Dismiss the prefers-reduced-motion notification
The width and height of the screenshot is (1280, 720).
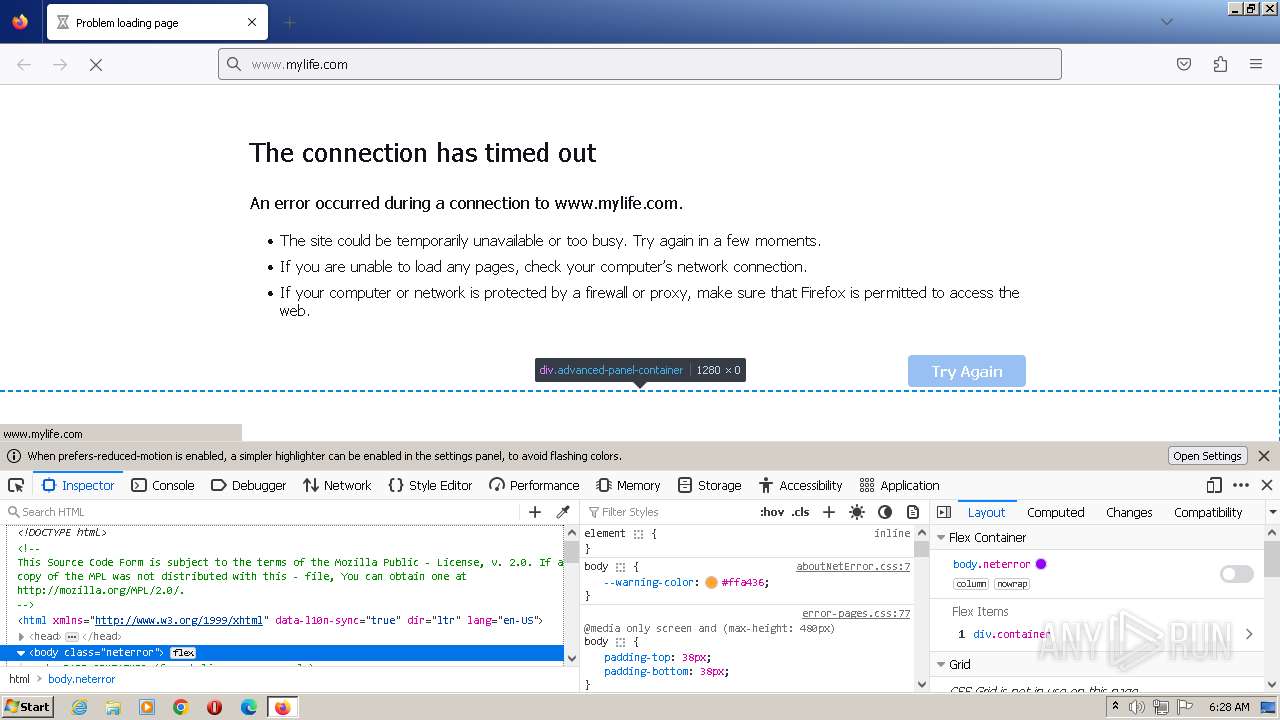1264,456
